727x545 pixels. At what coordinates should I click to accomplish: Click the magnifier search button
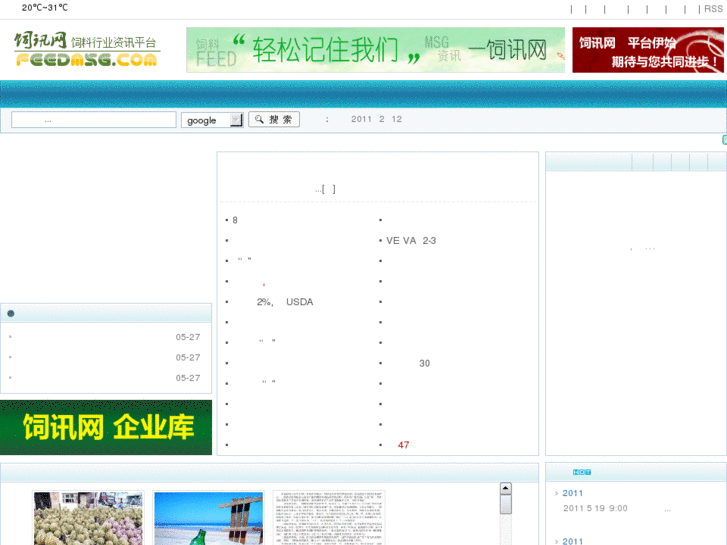click(274, 119)
